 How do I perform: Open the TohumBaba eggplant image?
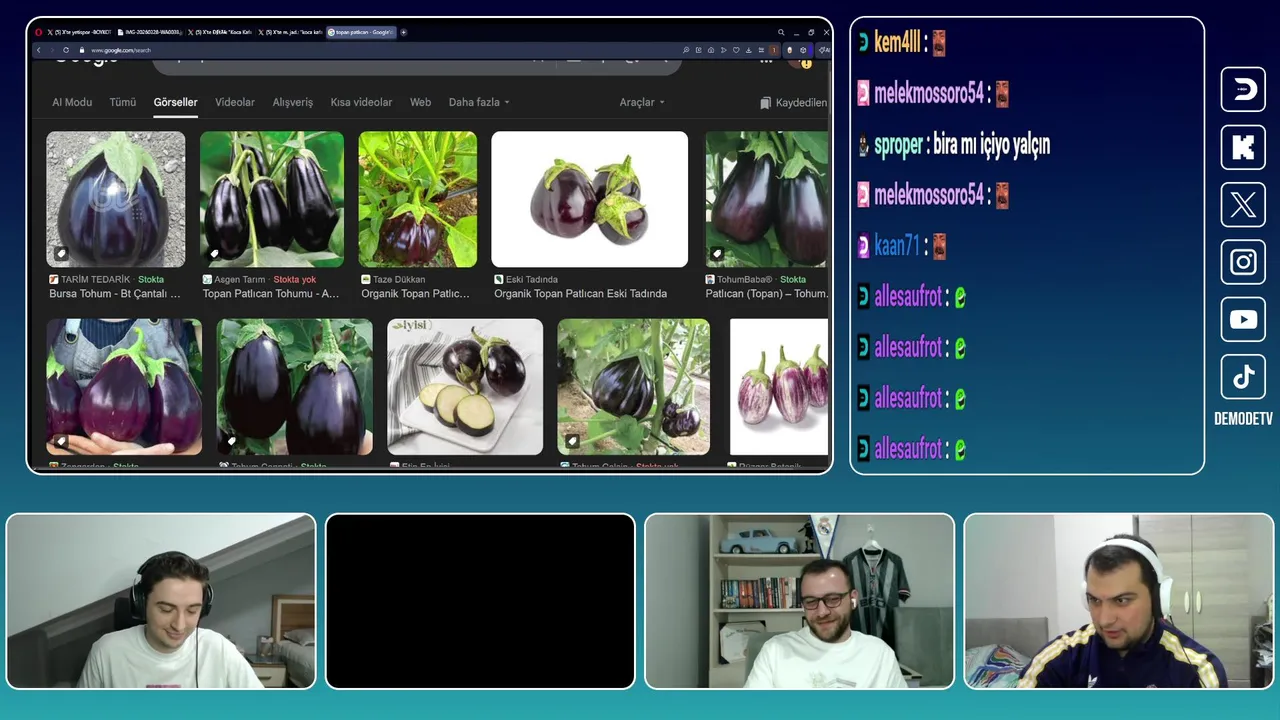[x=767, y=199]
